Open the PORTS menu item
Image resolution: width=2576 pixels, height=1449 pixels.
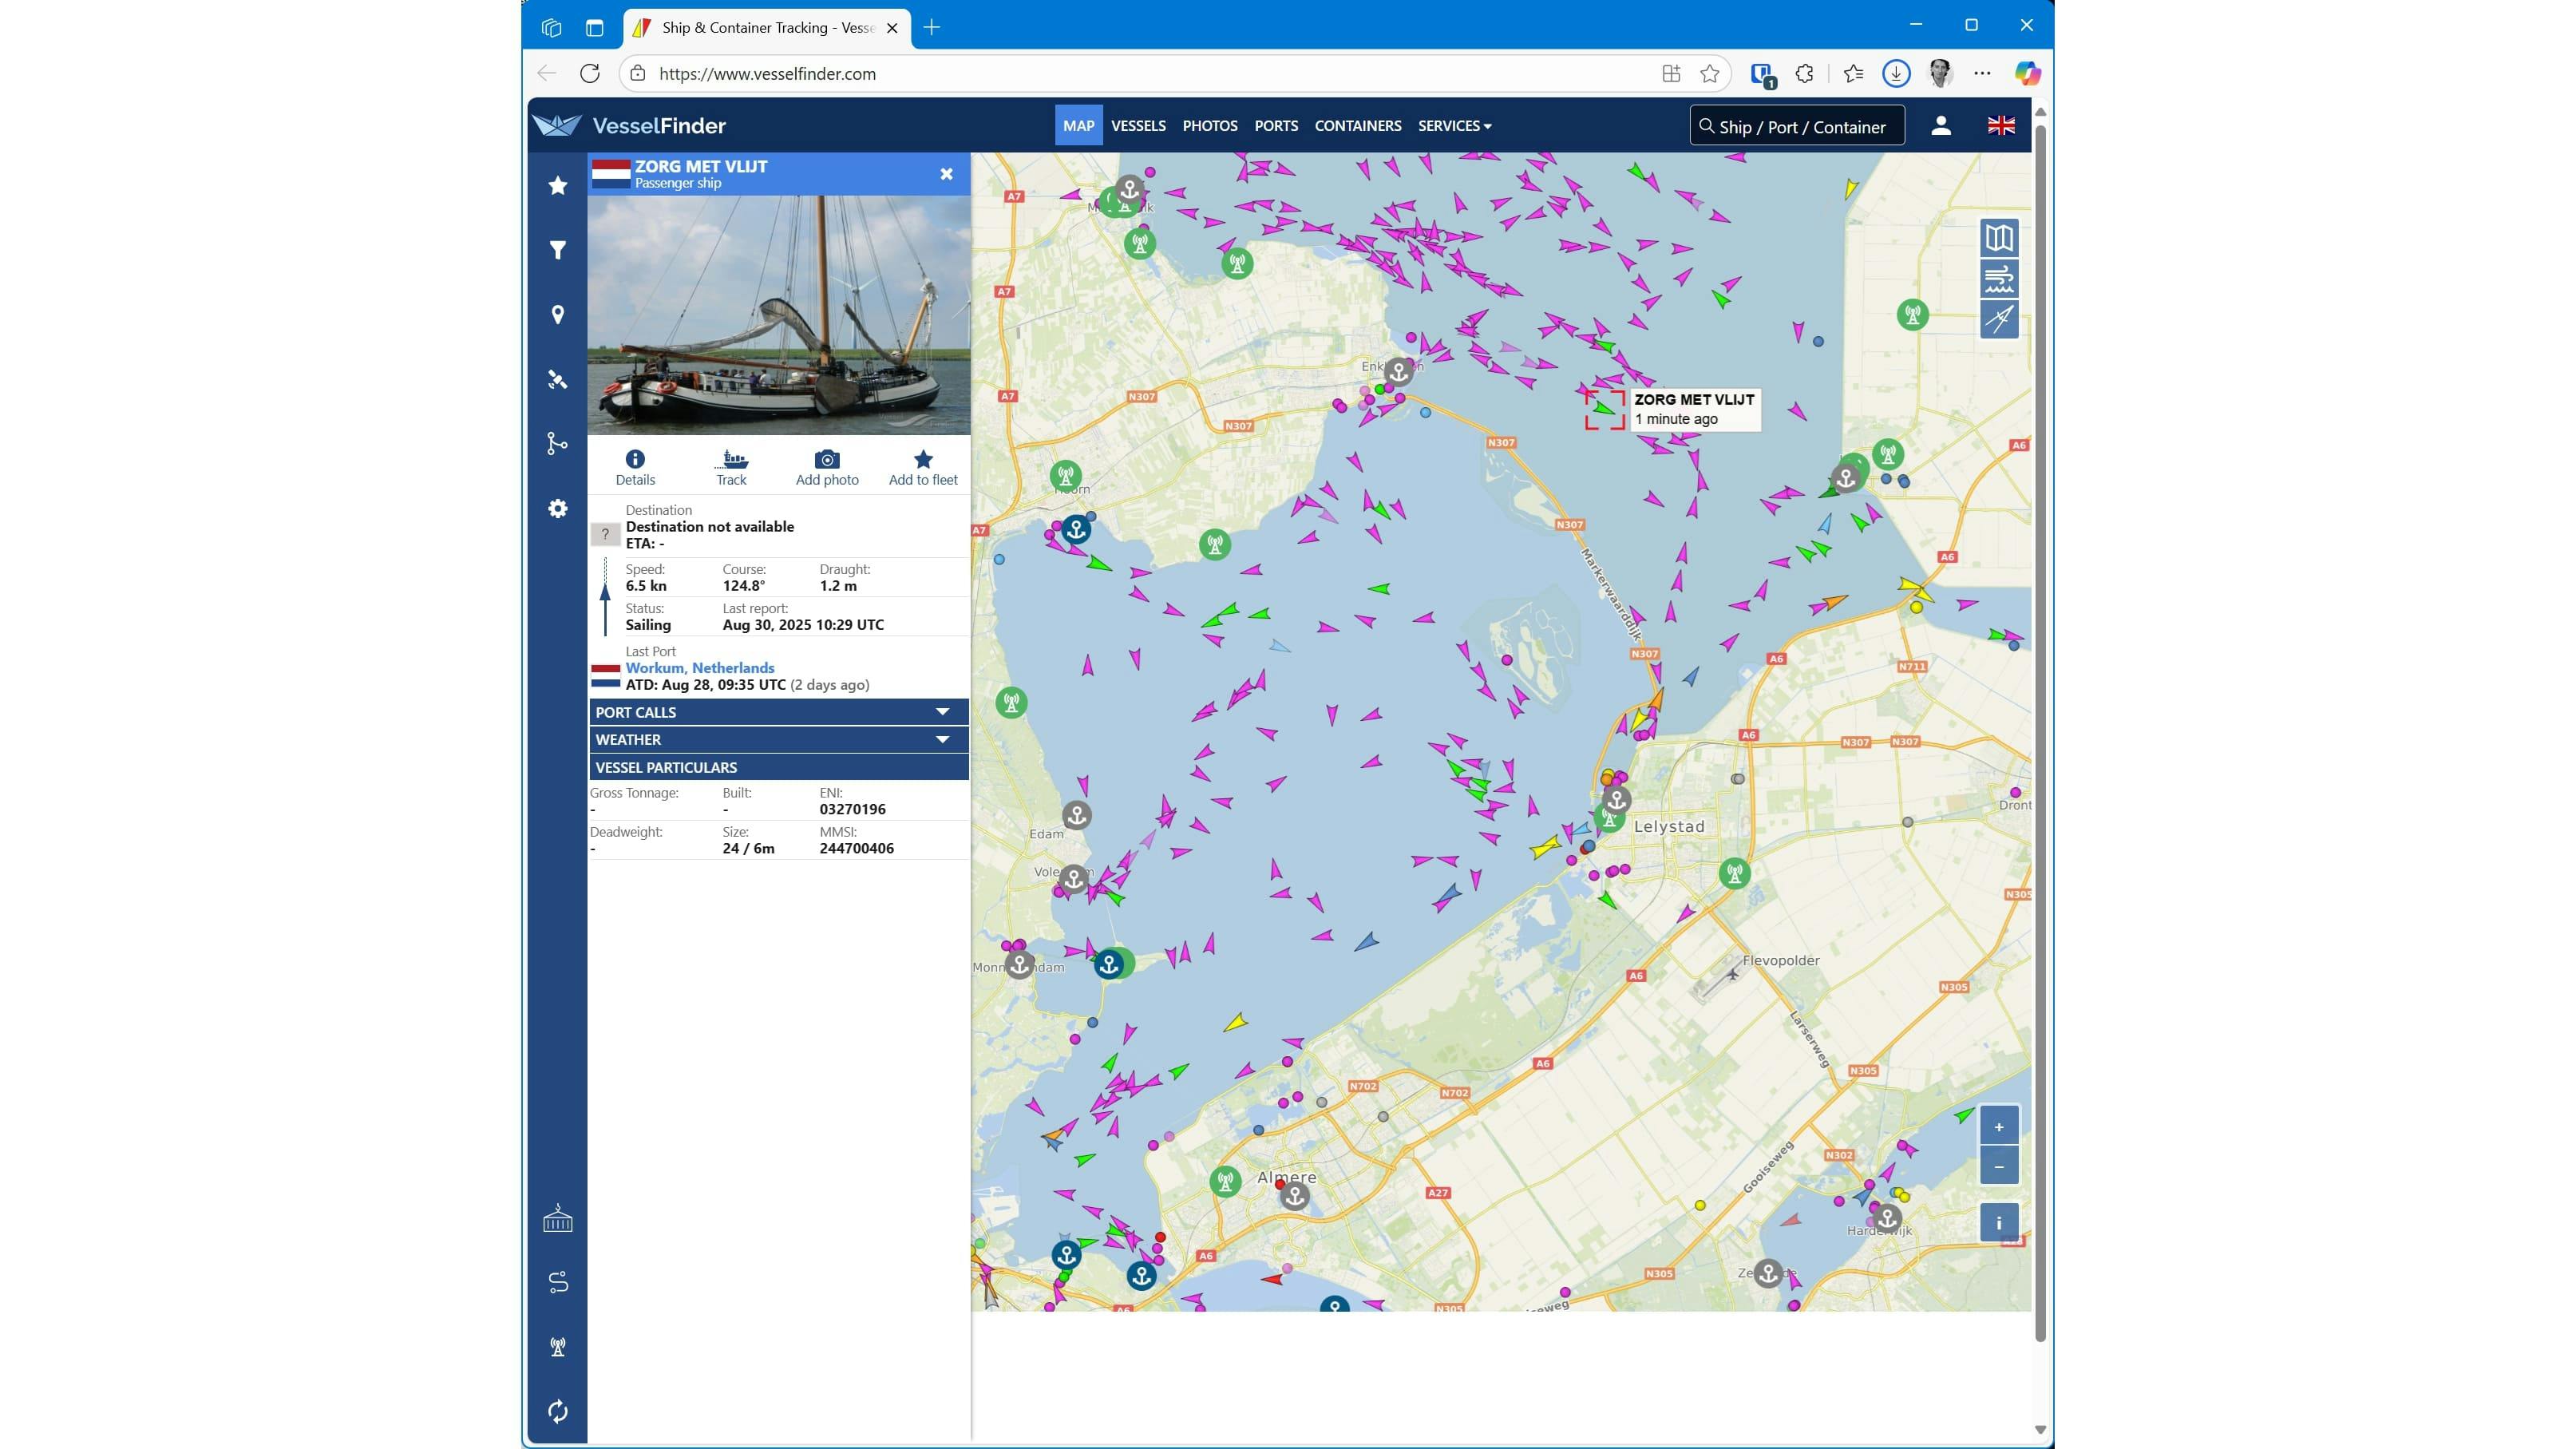coord(1276,126)
